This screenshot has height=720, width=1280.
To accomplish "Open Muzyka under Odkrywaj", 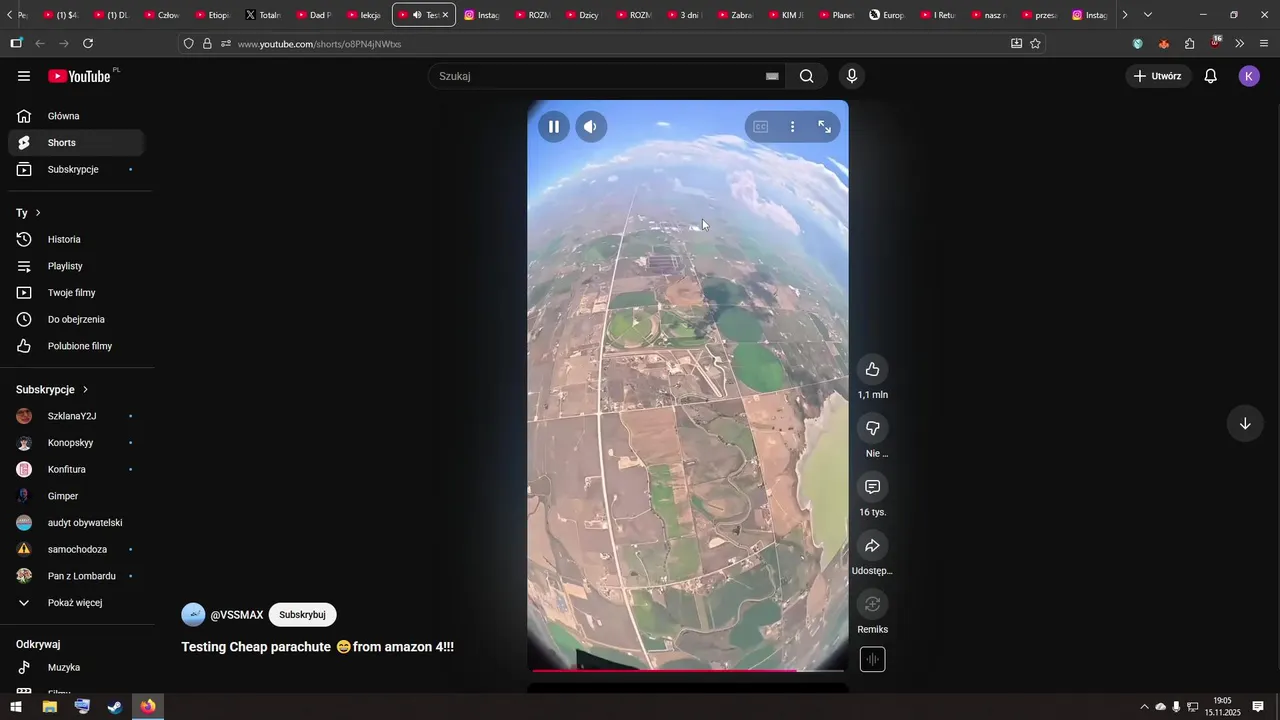I will point(77,668).
